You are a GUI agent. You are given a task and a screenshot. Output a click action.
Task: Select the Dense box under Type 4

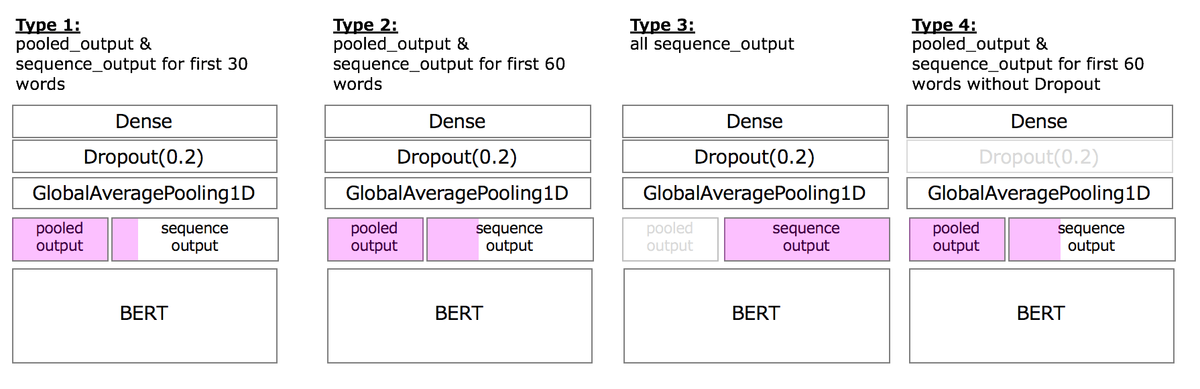[x=1039, y=121]
